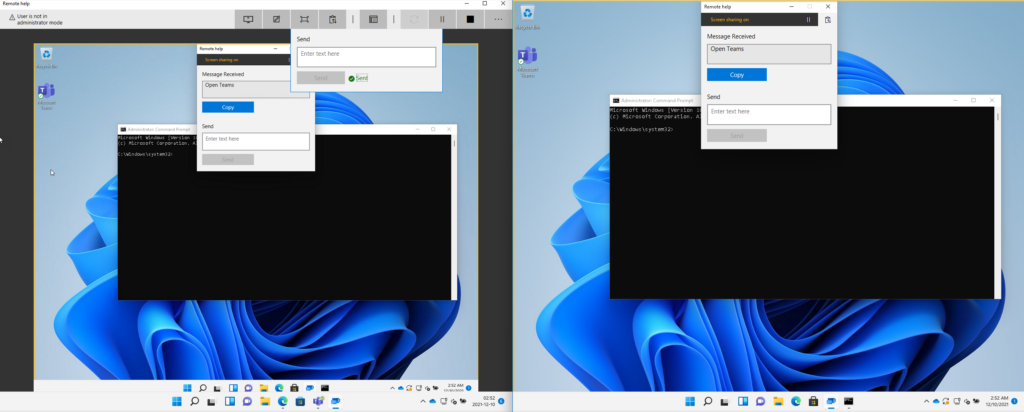Click Recycle Bin icon in mirrored remote desktop
The image size is (1024, 412).
pos(46,57)
